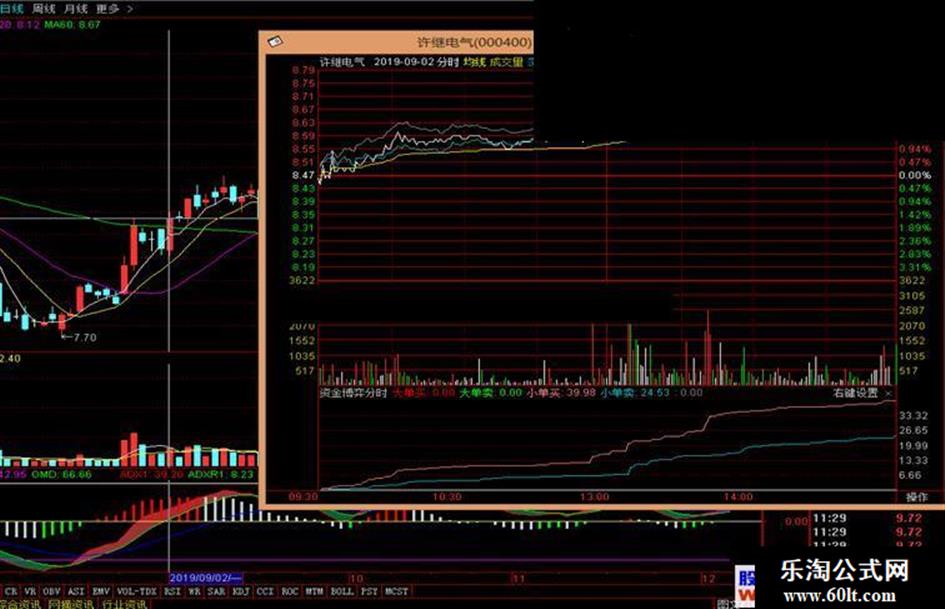Click the 14:00 time axis label
The height and width of the screenshot is (609, 945).
pyautogui.click(x=738, y=497)
